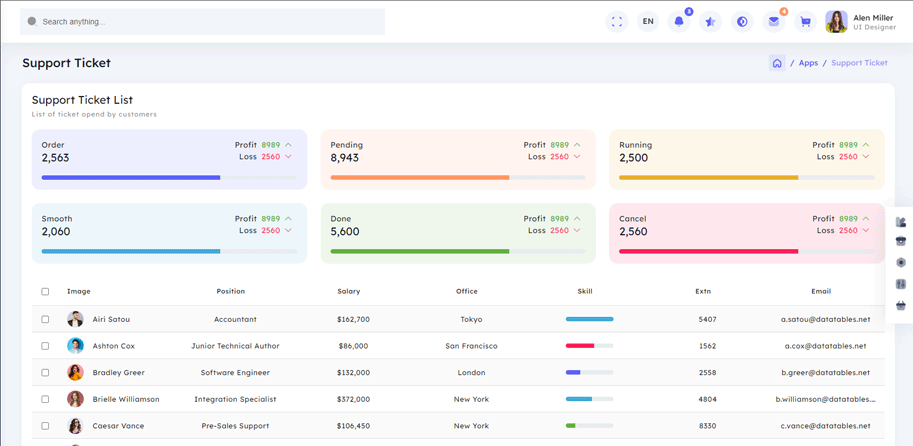Switch dark mode theme icon
The height and width of the screenshot is (446, 913).
tap(742, 21)
